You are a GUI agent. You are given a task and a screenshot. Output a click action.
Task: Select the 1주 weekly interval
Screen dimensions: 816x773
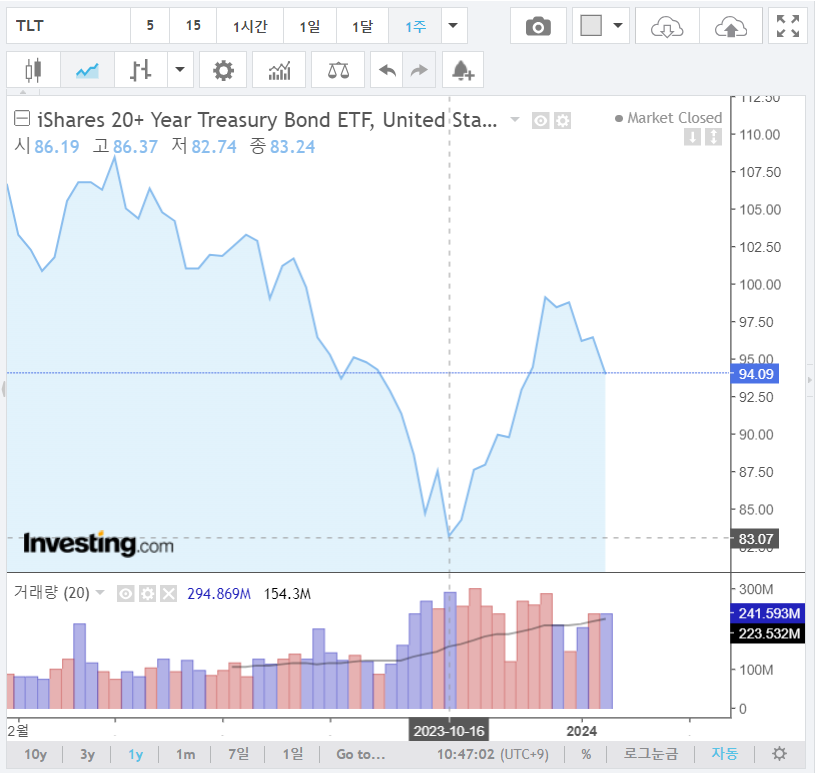tap(415, 26)
